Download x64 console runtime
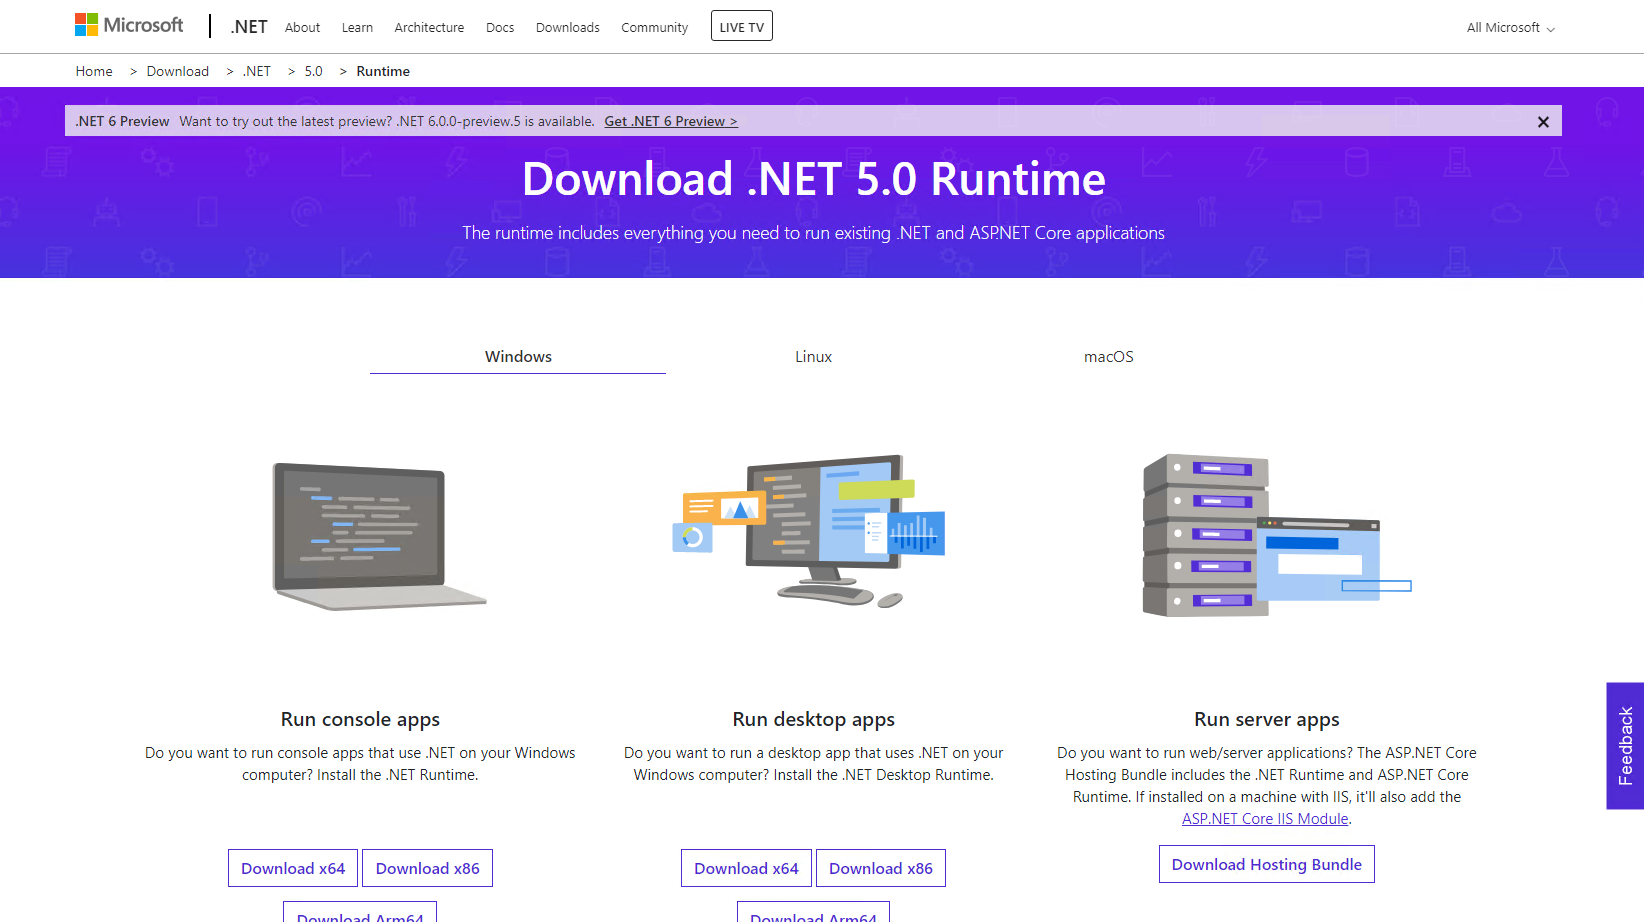 pyautogui.click(x=293, y=868)
